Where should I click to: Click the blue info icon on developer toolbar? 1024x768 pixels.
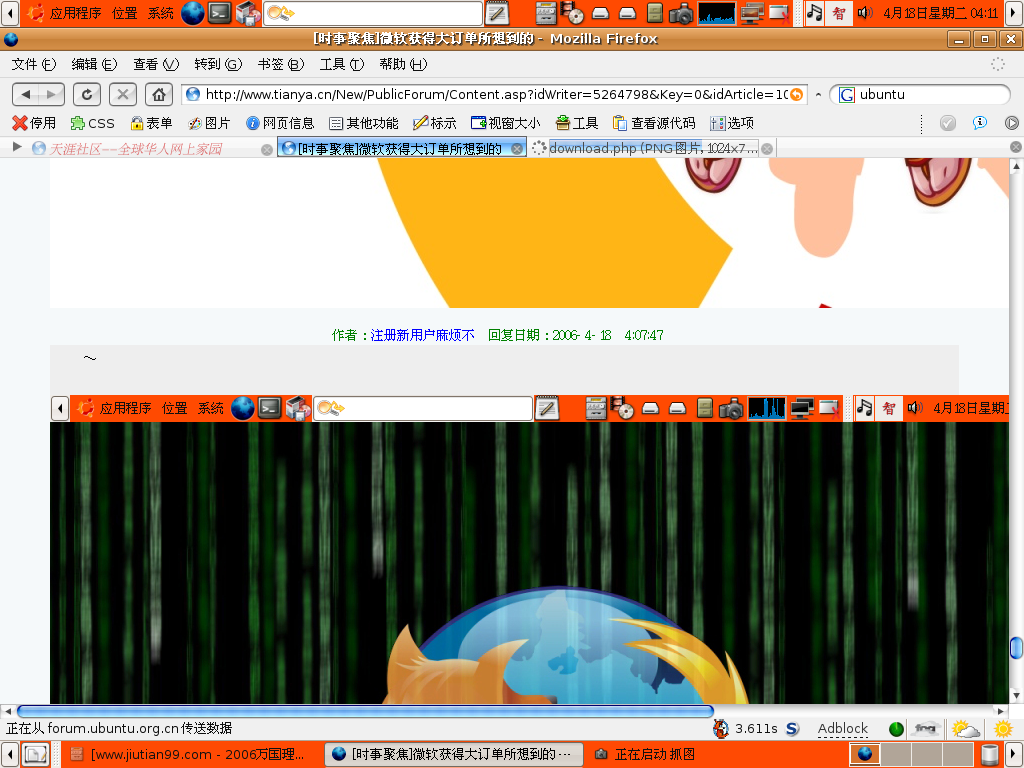click(x=980, y=123)
